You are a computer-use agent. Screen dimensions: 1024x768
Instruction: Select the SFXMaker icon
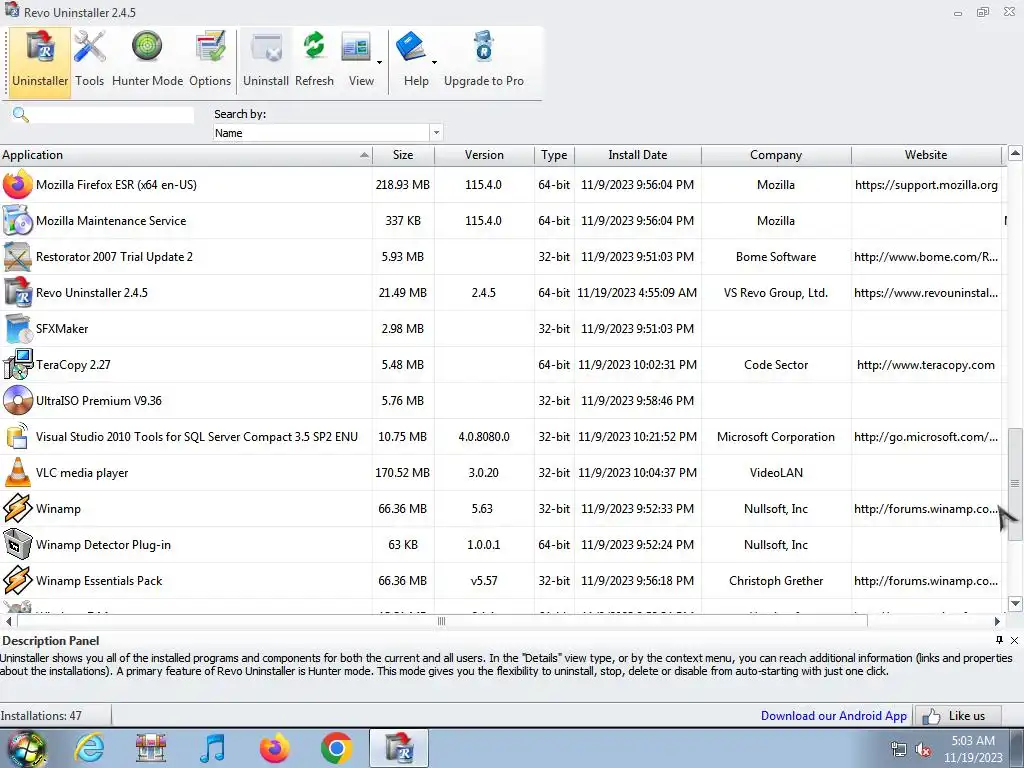tap(18, 328)
